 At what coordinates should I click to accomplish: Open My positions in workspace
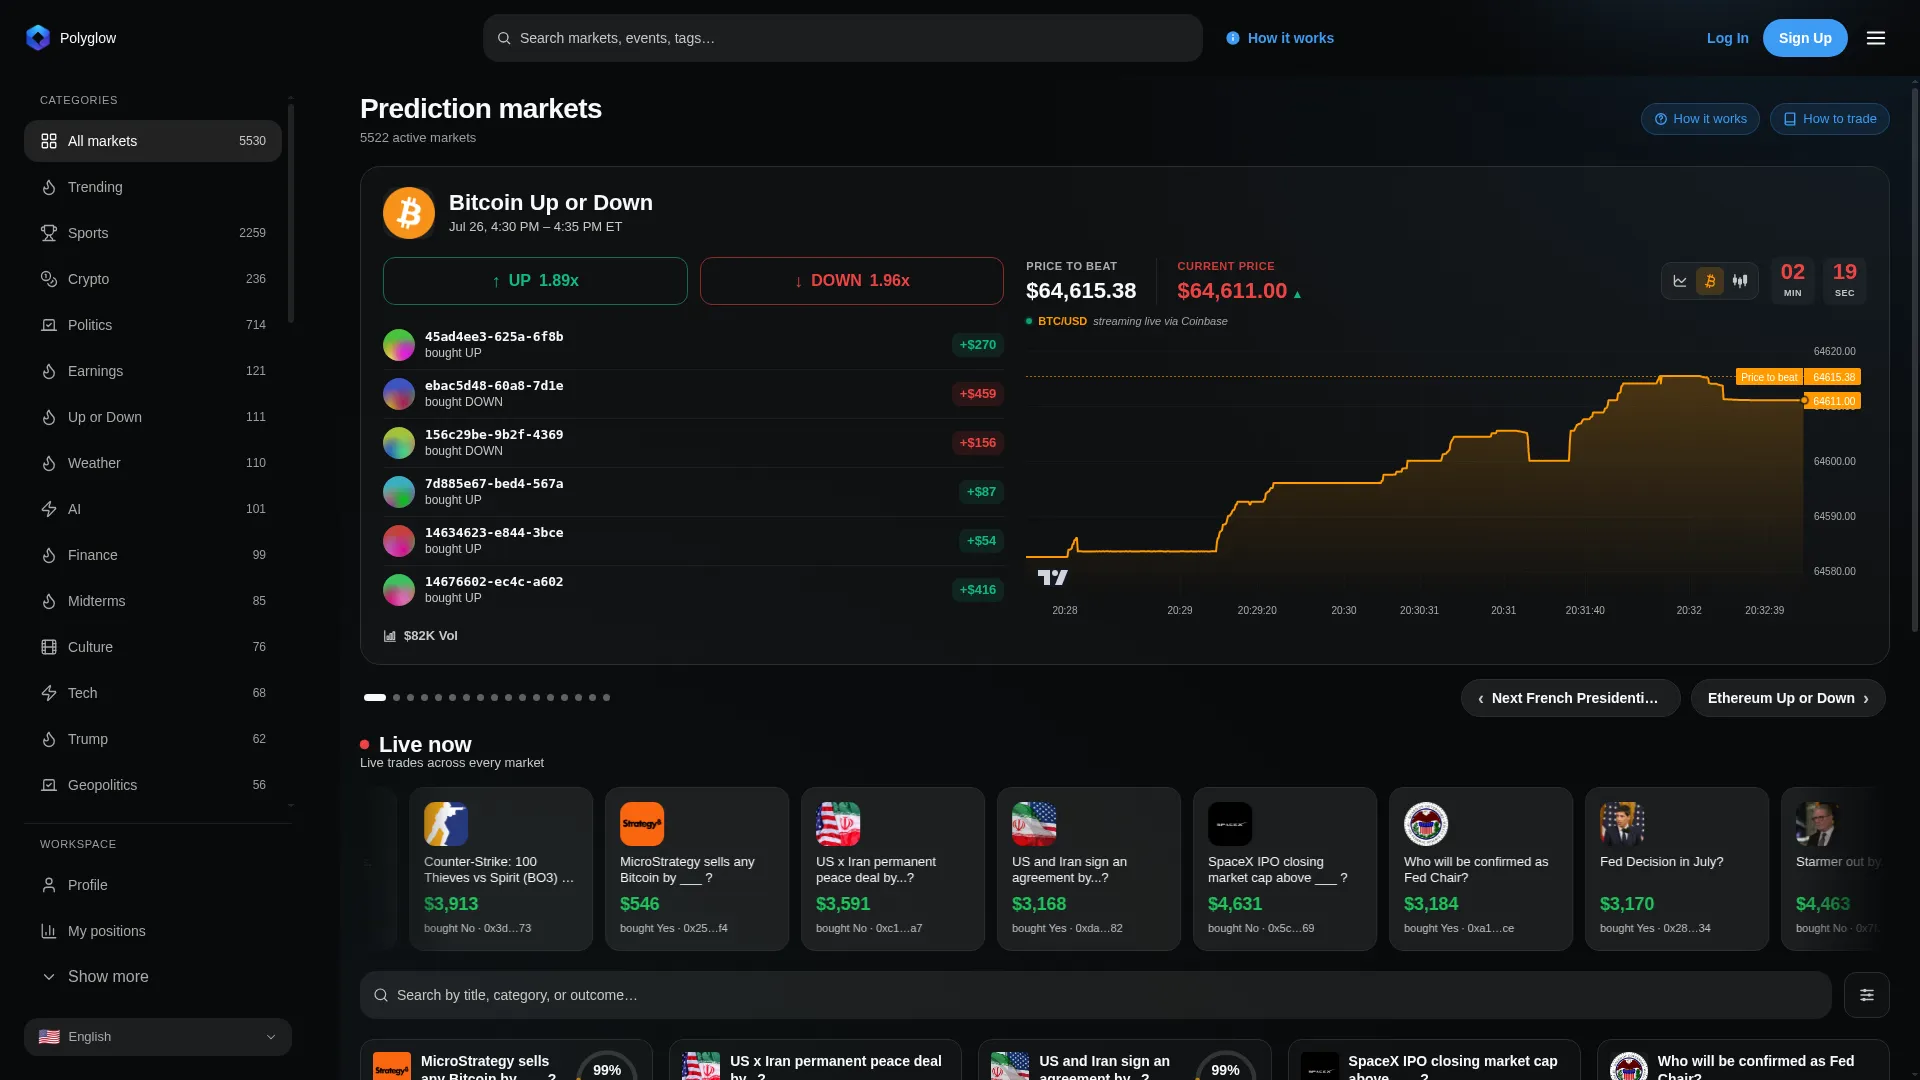point(153,931)
